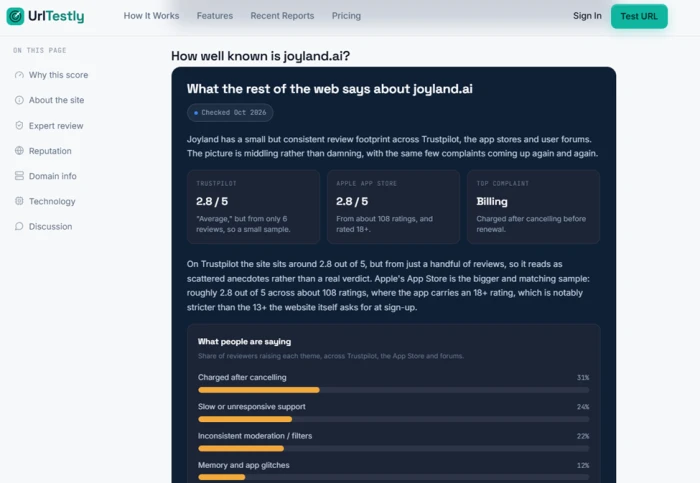Click the Slow or unresponsive support bar
Viewport: 700px width, 483px height.
point(393,419)
